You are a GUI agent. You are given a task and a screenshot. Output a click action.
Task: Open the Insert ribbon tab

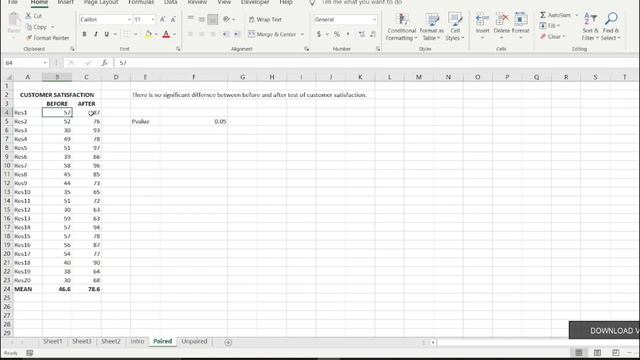coord(65,2)
